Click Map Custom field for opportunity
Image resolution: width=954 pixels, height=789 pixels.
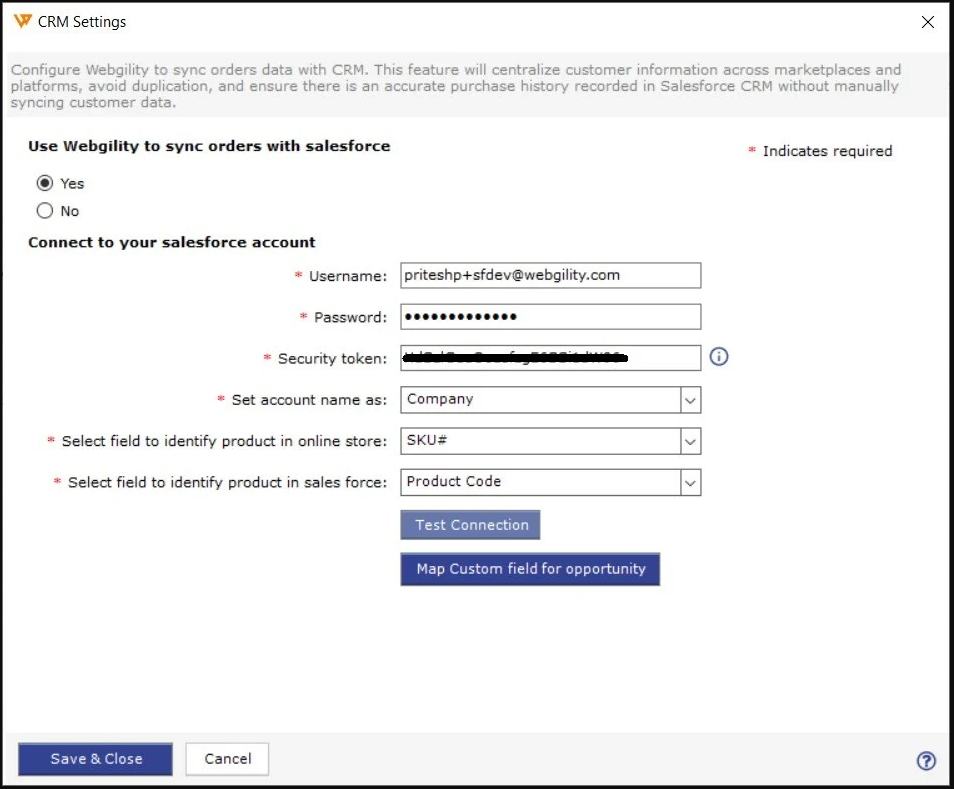tap(530, 569)
